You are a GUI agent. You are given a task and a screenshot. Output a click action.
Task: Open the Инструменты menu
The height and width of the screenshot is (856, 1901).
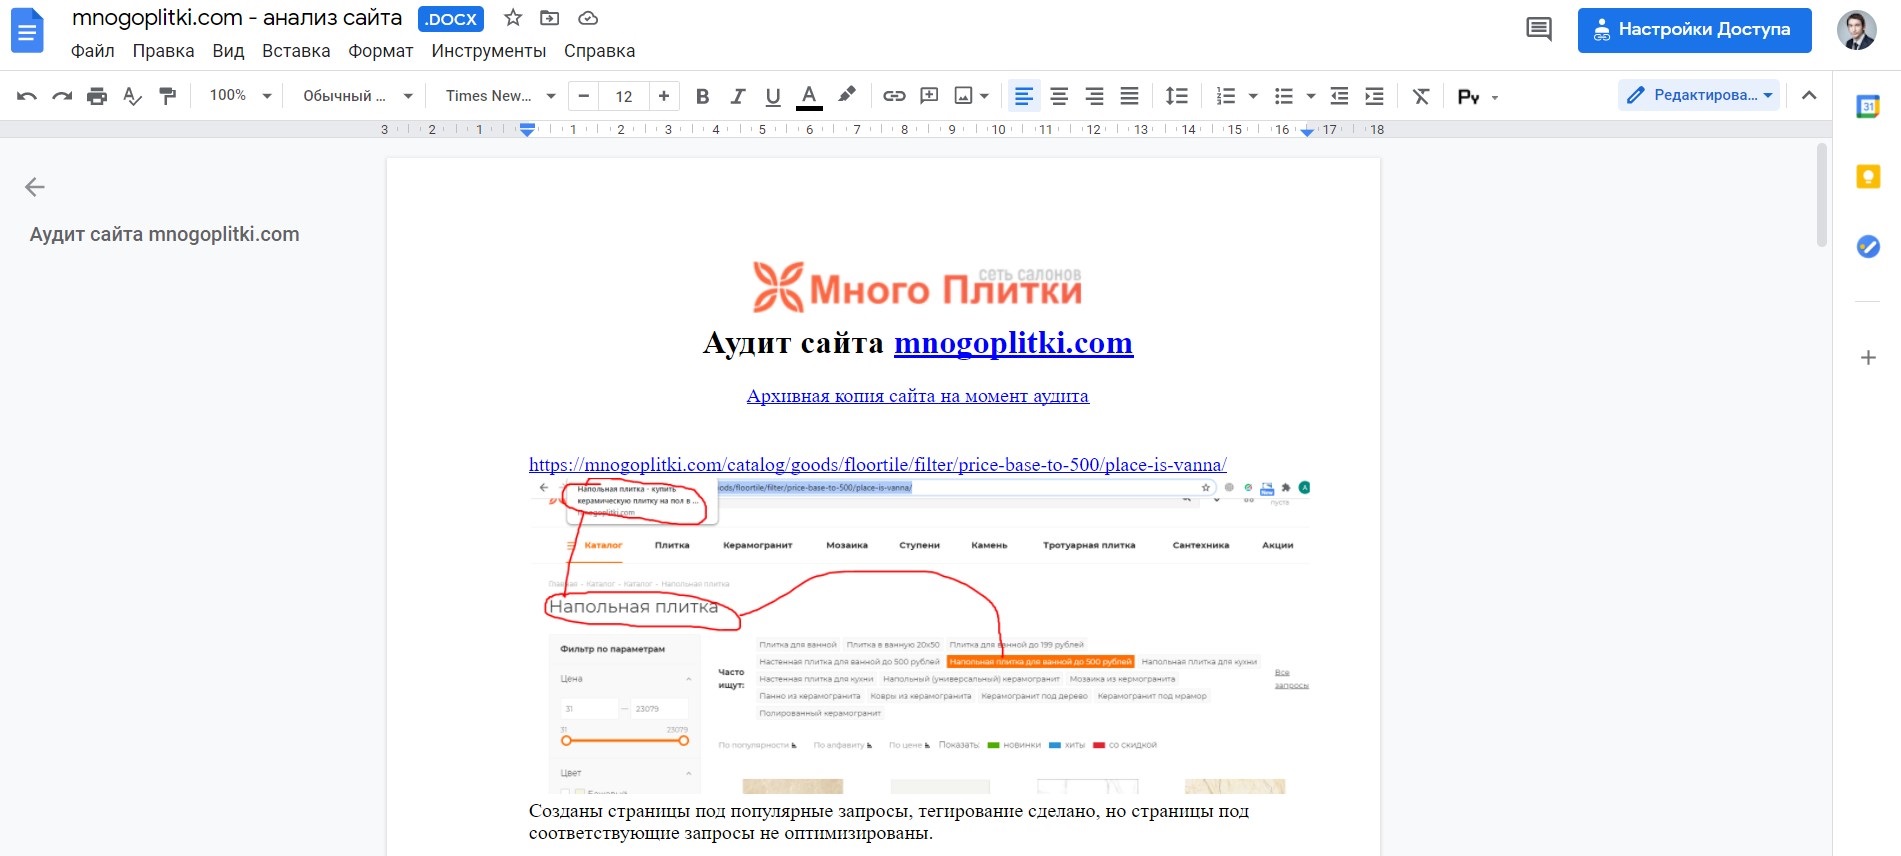[488, 51]
